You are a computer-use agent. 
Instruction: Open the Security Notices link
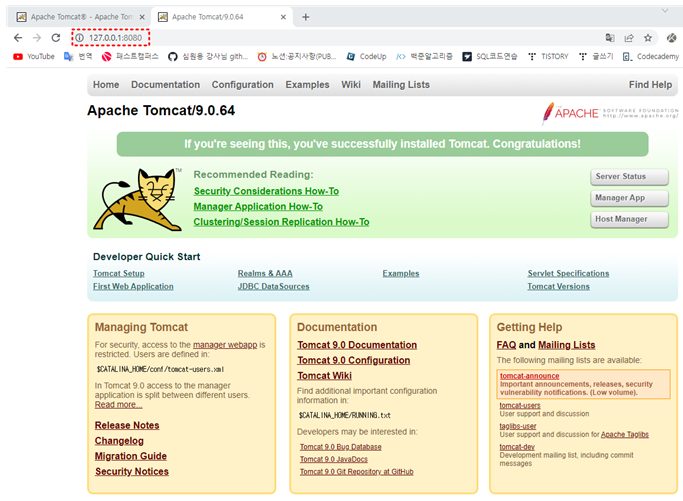point(132,471)
